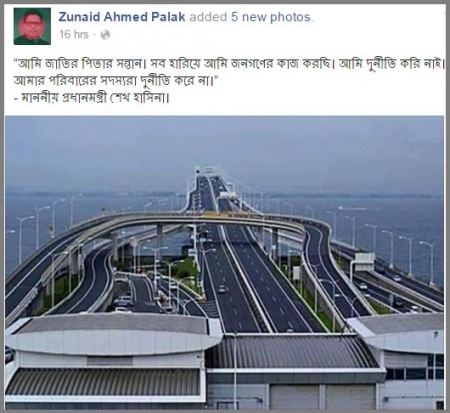This screenshot has width=450, height=413.
Task: Click the globe public audience icon
Action: pos(105,35)
